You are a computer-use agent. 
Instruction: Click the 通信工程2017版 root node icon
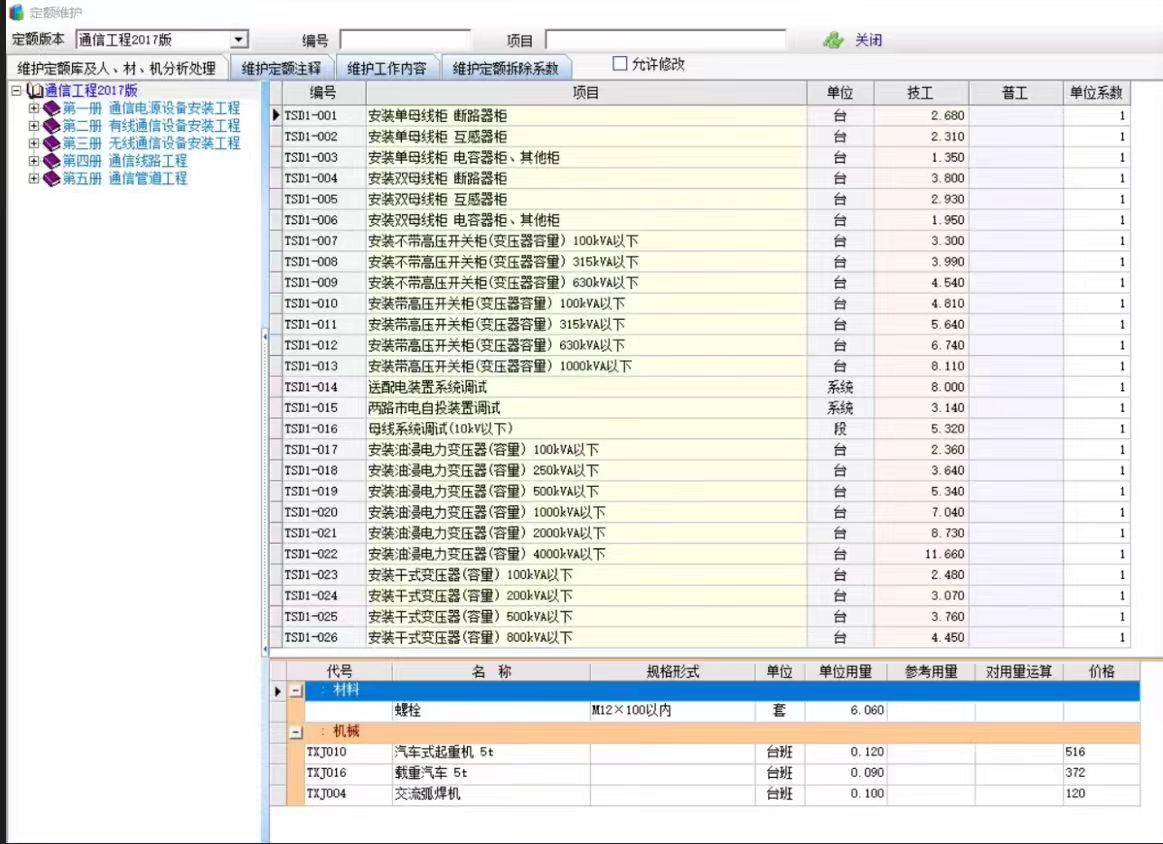(35, 91)
